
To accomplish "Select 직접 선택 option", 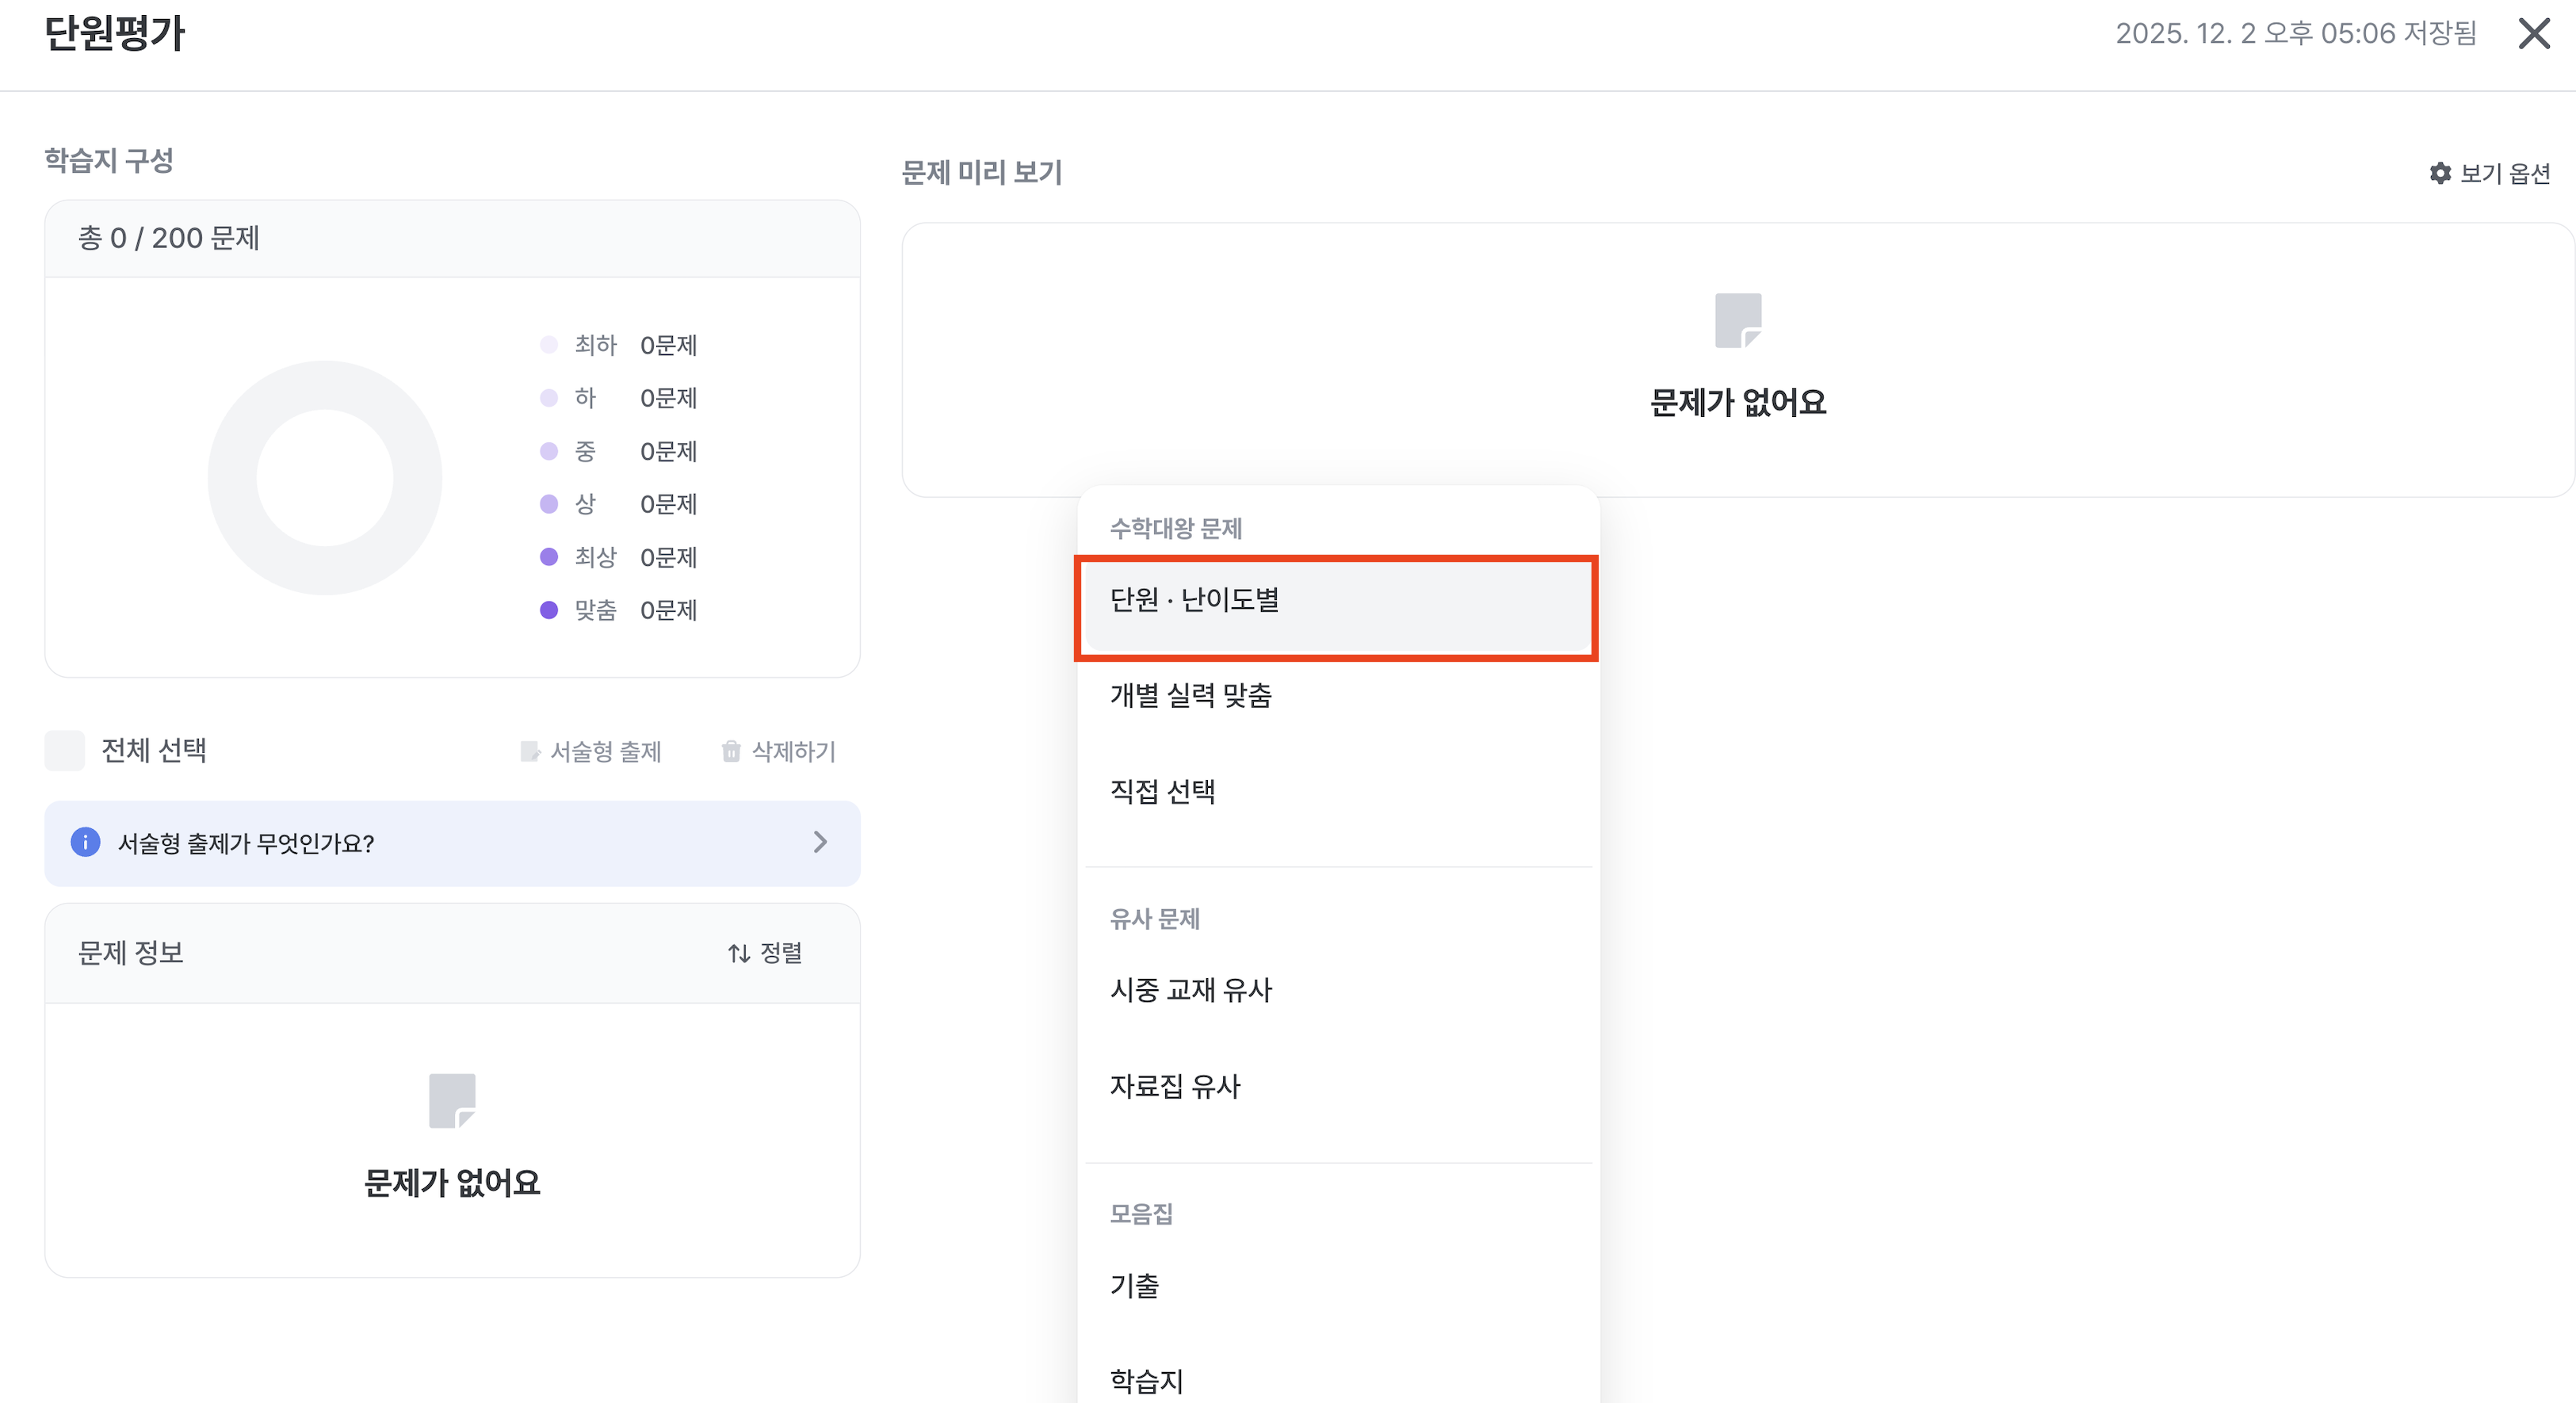I will 1163,791.
